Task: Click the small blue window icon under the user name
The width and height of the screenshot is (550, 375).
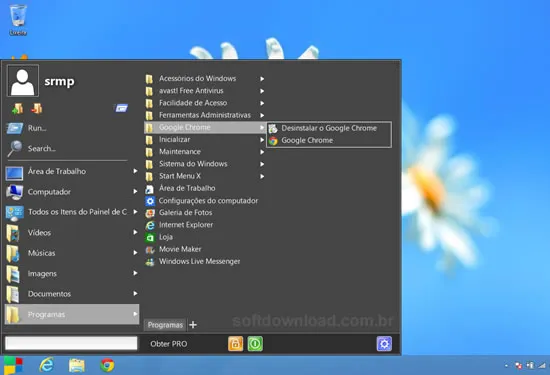Action: 121,108
